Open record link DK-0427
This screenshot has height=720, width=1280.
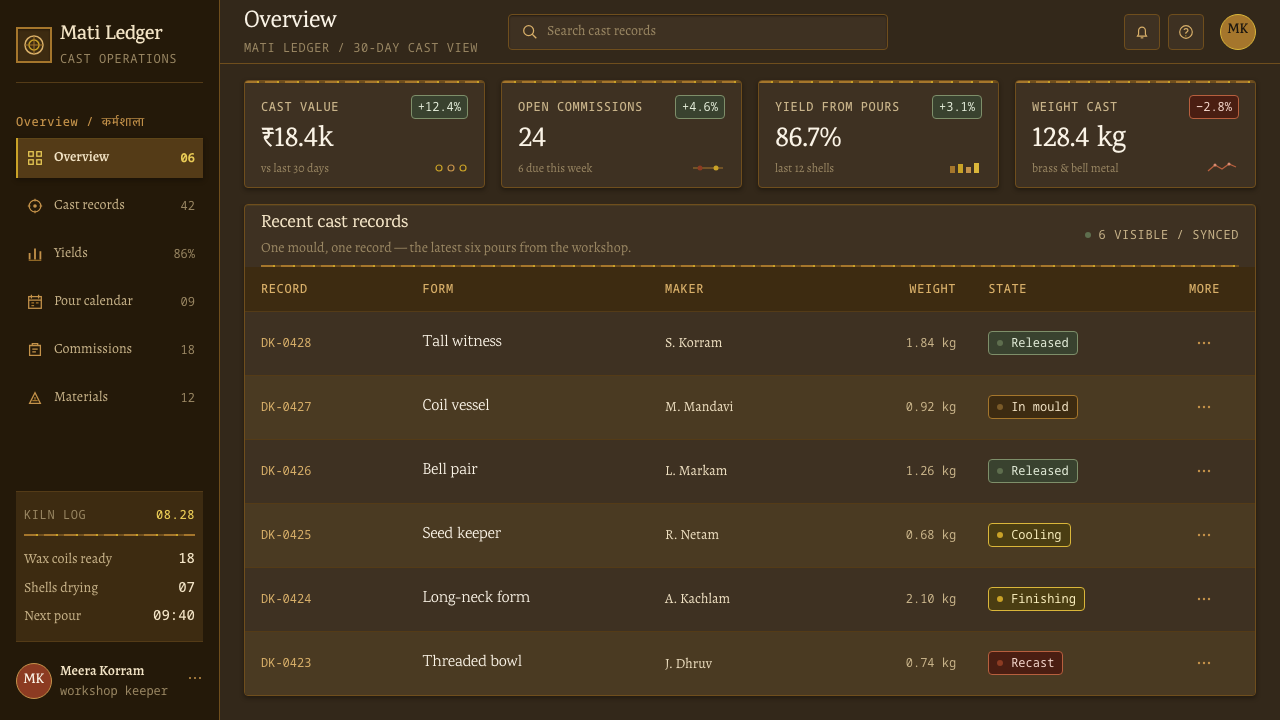click(286, 407)
